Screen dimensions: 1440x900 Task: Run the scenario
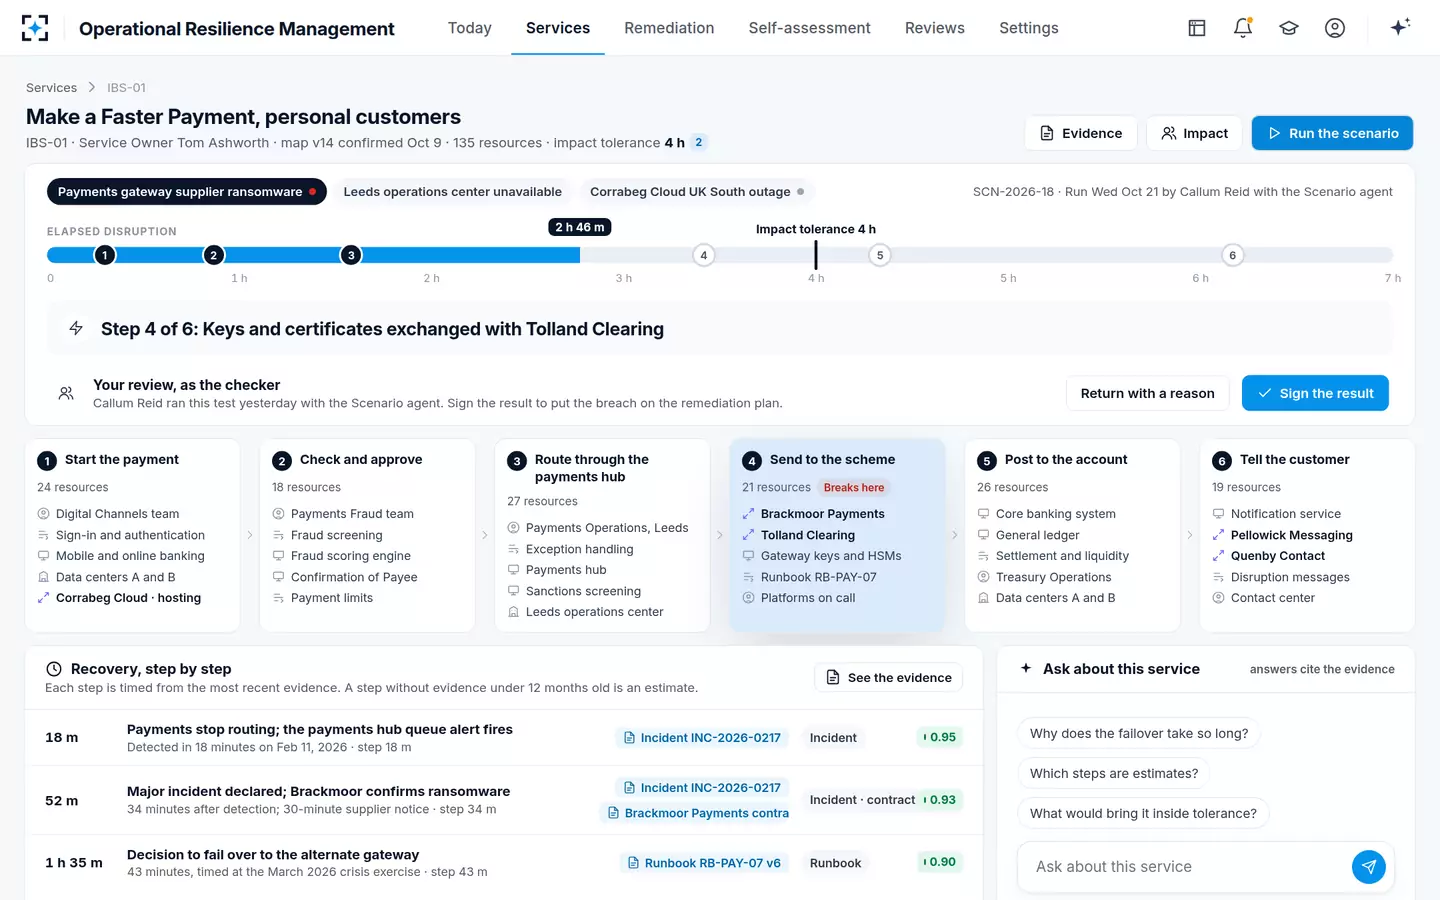[1332, 133]
